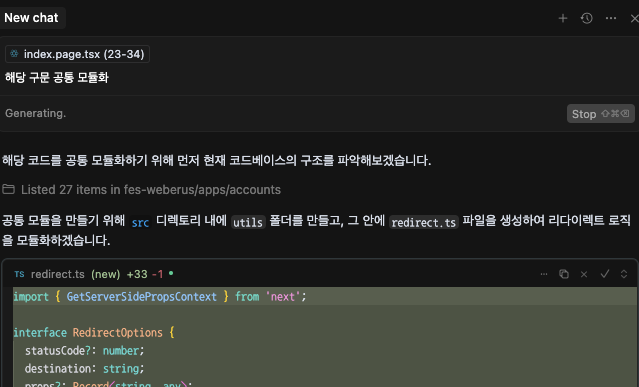This screenshot has height=387, width=639.
Task: Close the chat panel
Action: pyautogui.click(x=635, y=18)
